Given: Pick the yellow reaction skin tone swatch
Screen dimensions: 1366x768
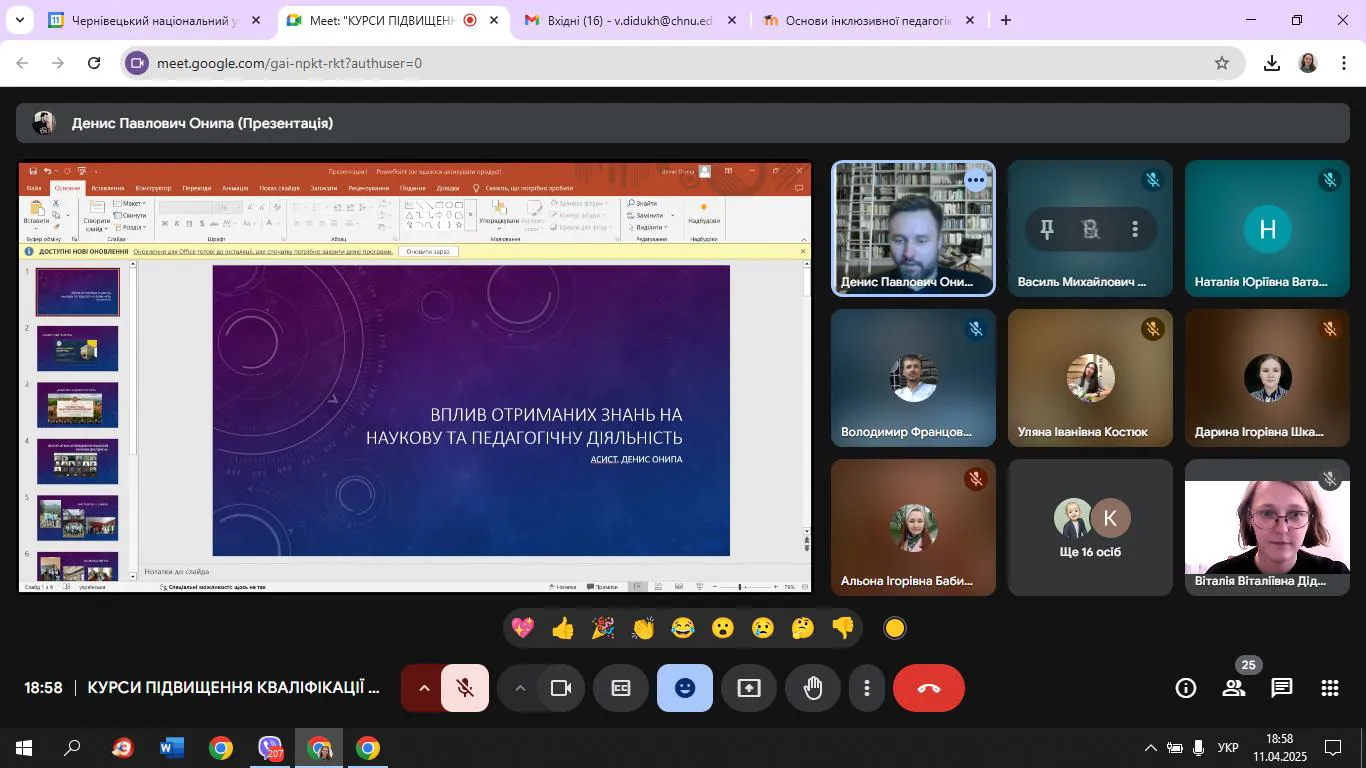Looking at the screenshot, I should click(x=895, y=628).
